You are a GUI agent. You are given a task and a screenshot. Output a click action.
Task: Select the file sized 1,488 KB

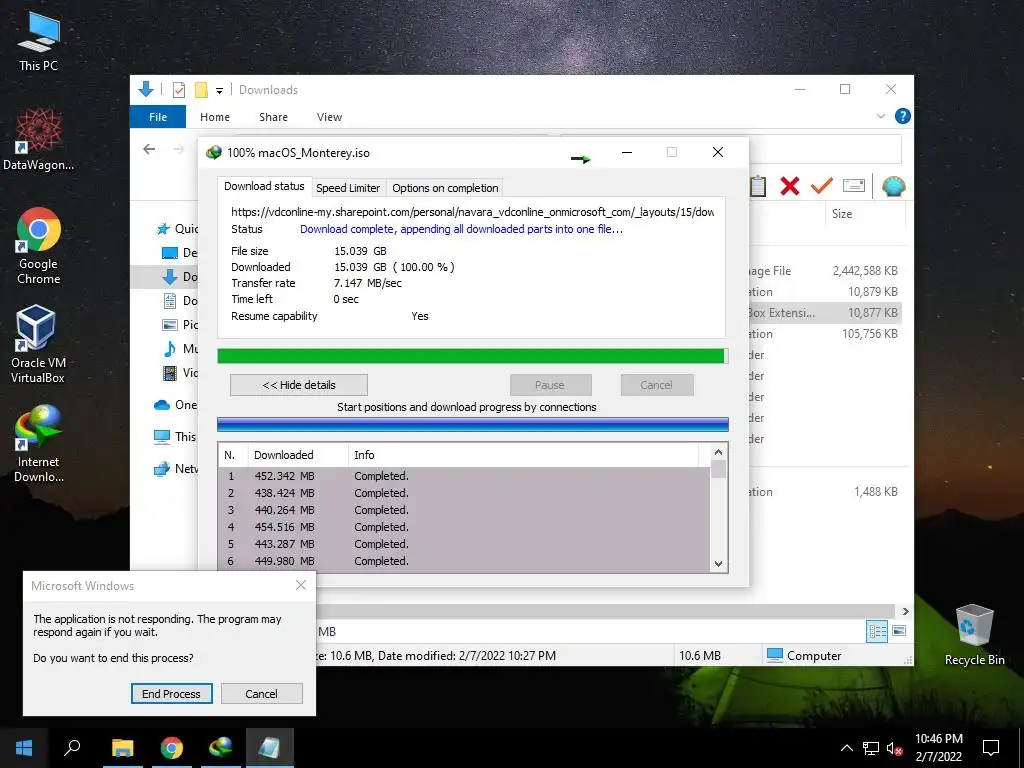click(825, 492)
